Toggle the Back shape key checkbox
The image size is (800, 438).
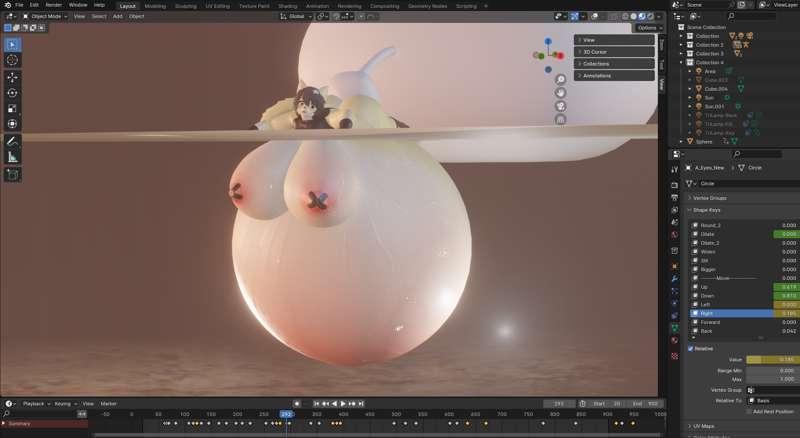(695, 331)
